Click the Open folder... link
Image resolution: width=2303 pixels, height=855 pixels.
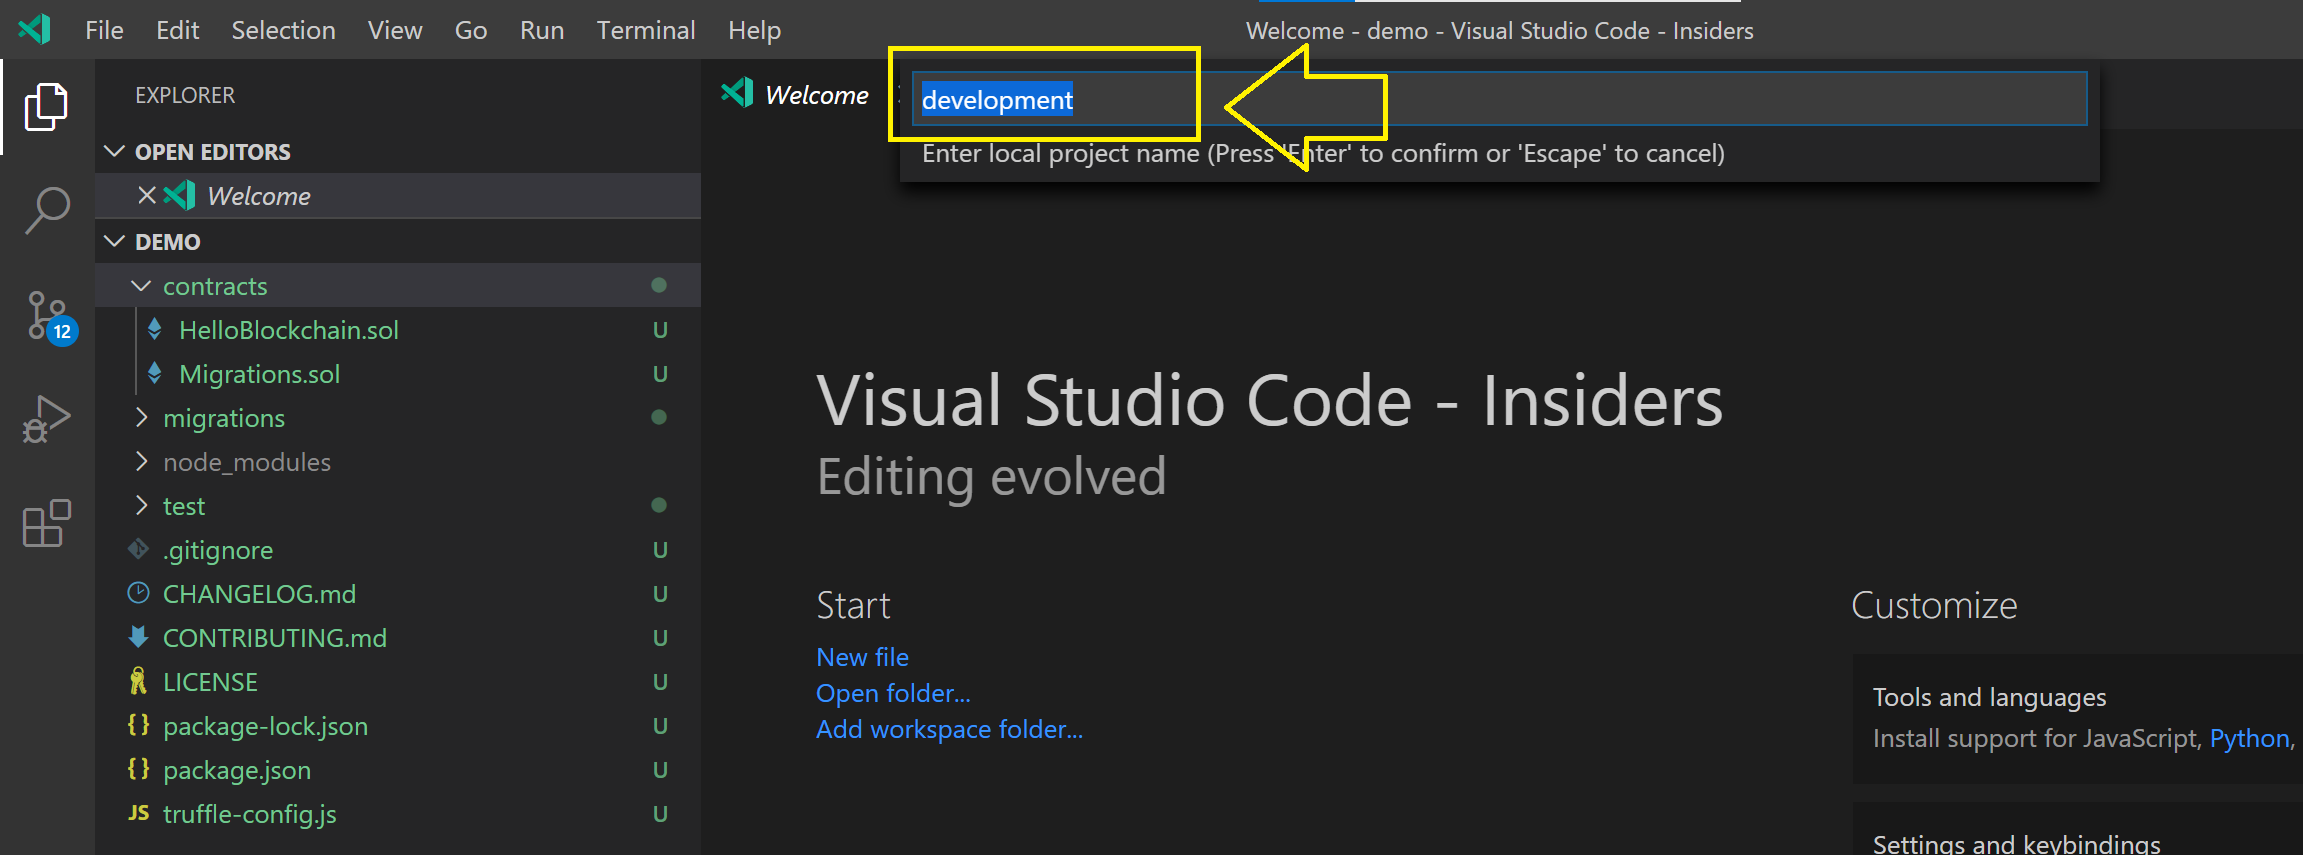coord(893,693)
